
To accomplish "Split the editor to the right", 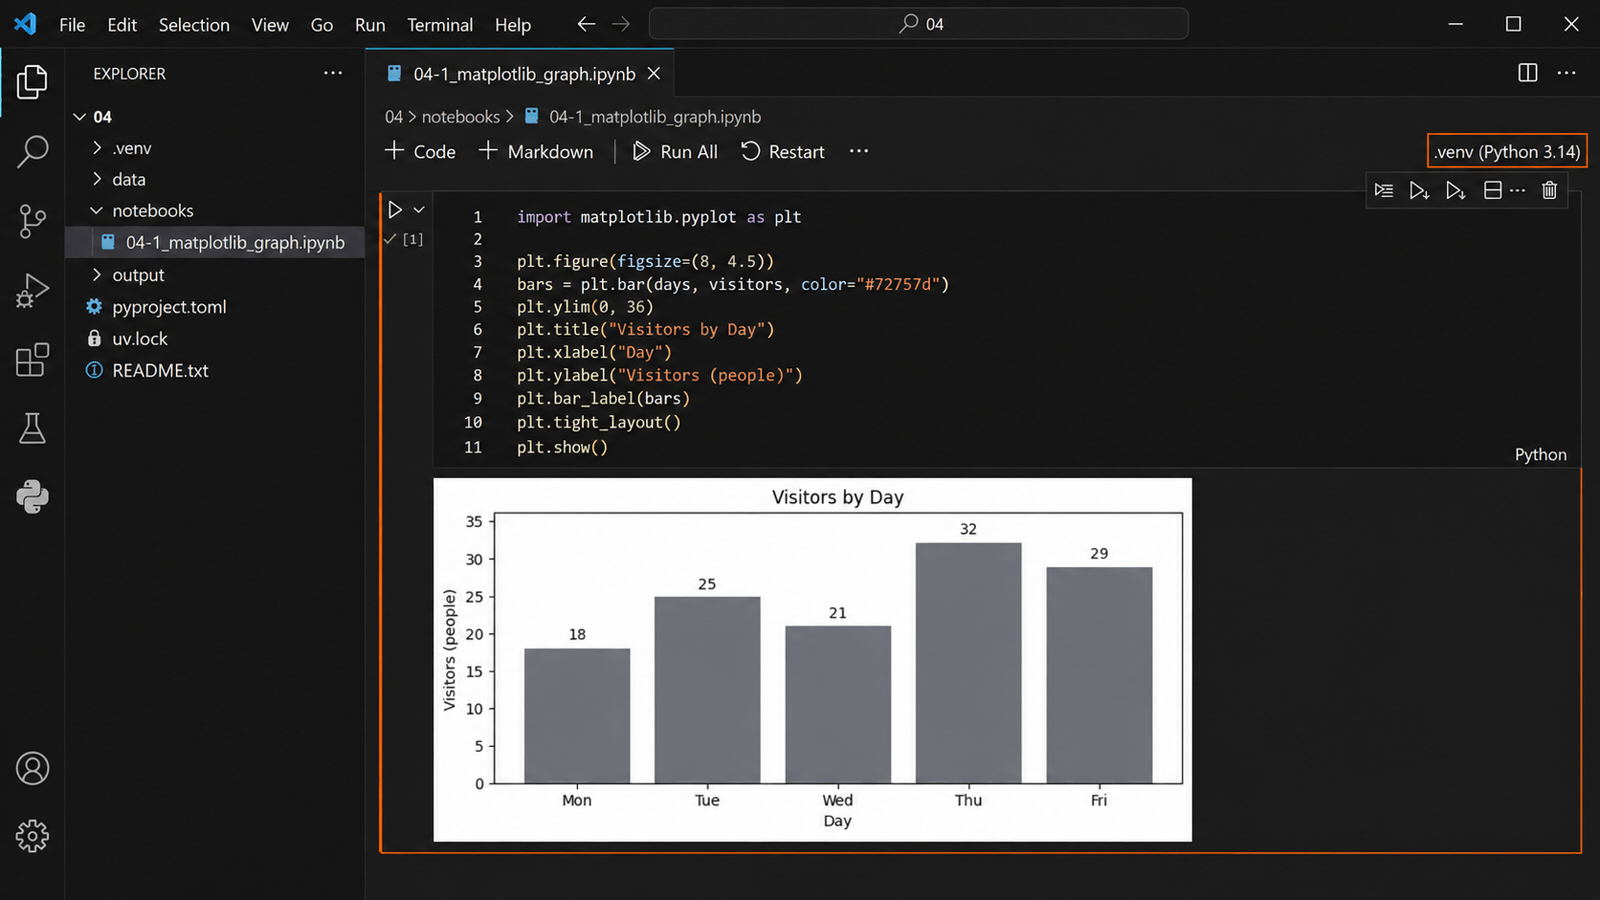I will pyautogui.click(x=1527, y=73).
